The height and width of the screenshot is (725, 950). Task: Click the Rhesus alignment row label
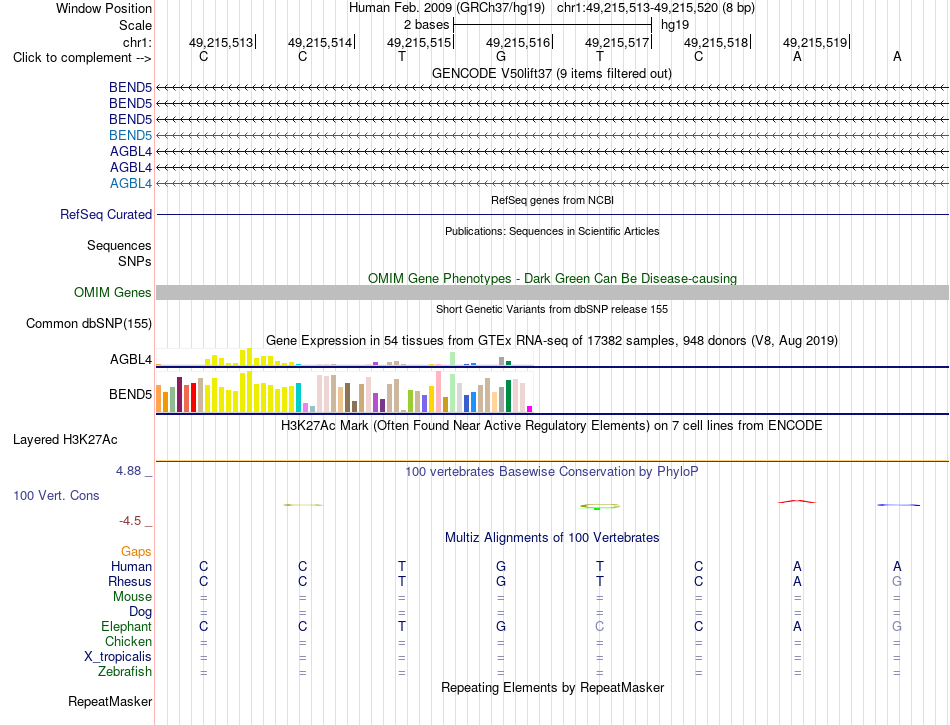point(130,581)
